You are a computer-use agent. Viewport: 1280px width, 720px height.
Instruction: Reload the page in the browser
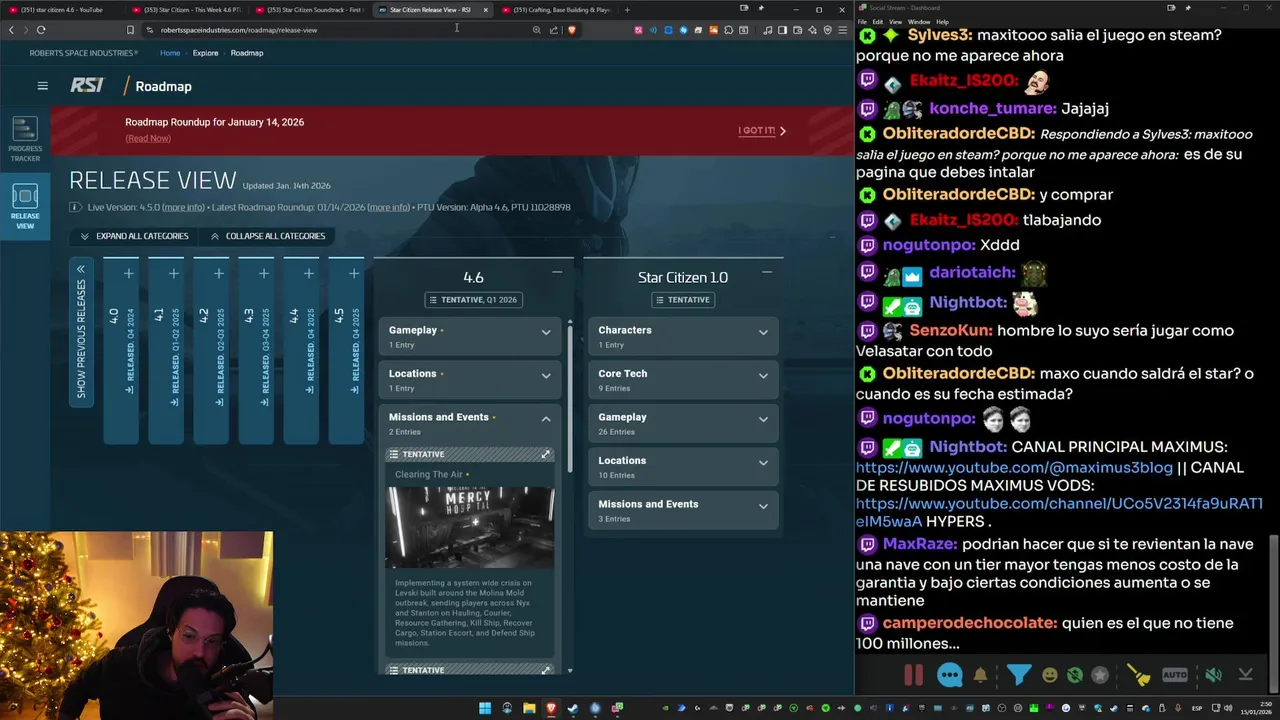coord(41,30)
